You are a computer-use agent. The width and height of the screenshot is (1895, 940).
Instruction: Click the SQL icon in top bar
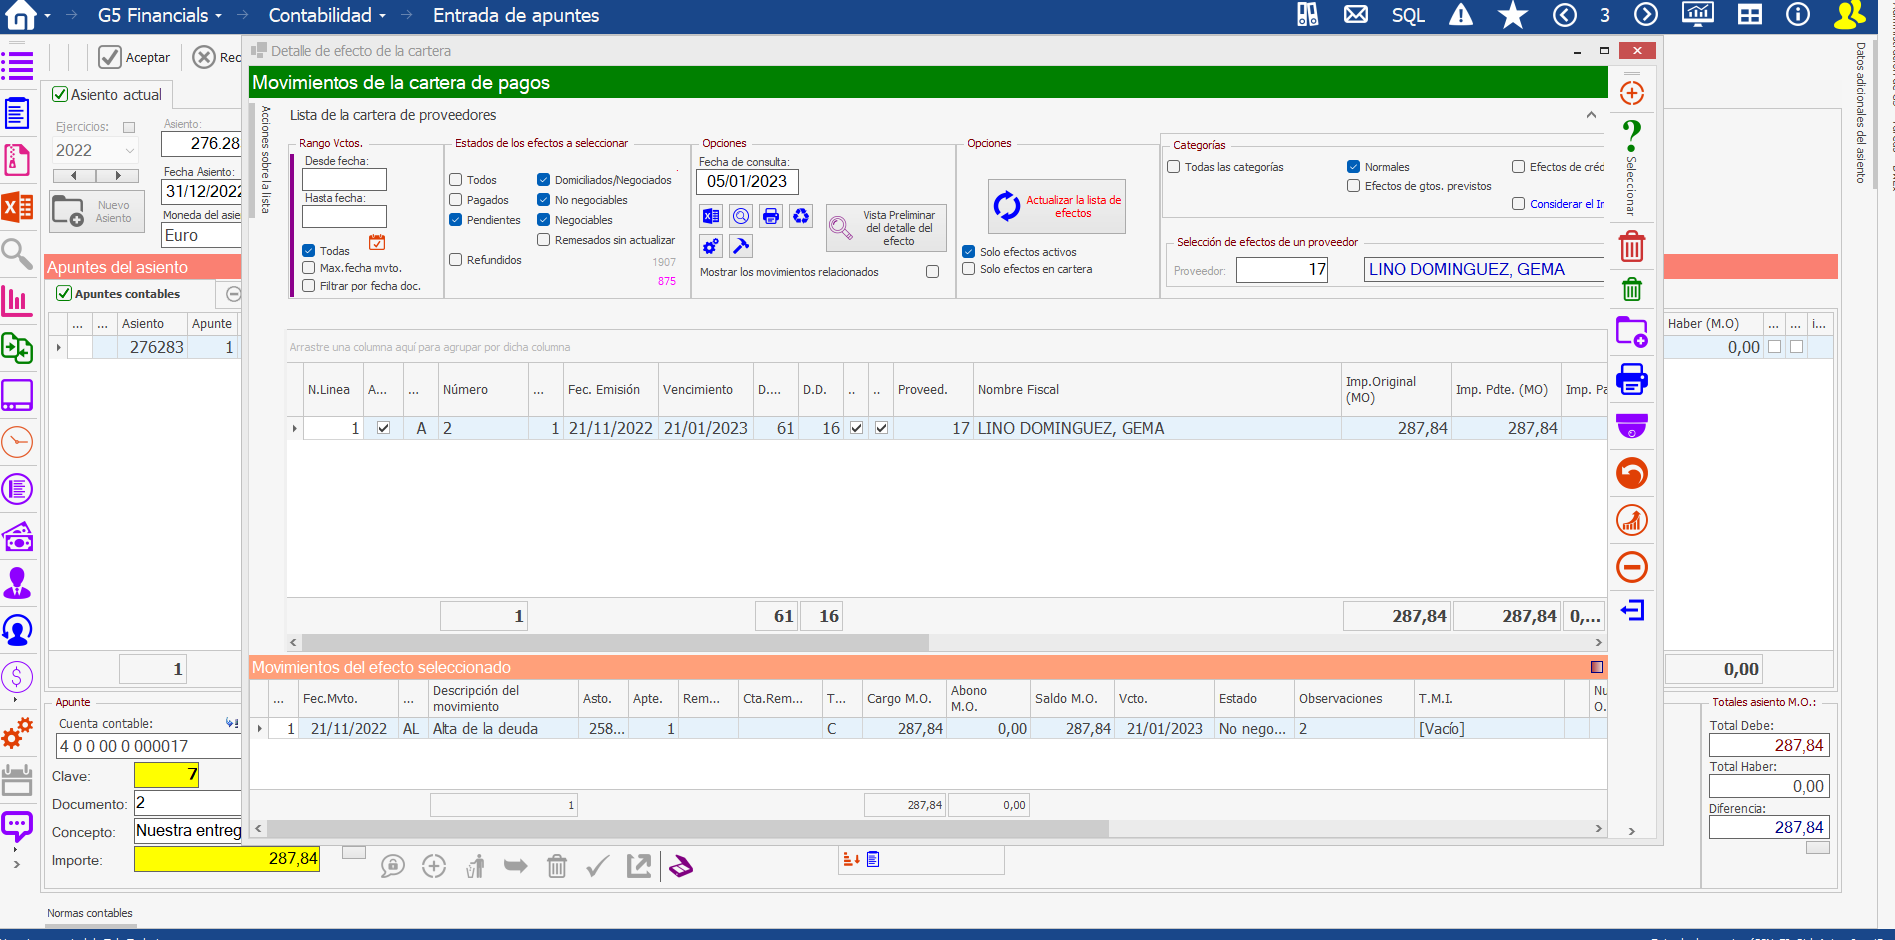coord(1408,15)
